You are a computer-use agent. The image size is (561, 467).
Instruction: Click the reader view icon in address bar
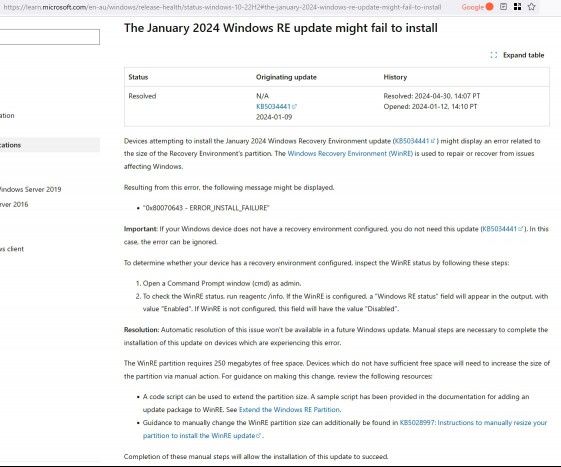pos(503,6)
